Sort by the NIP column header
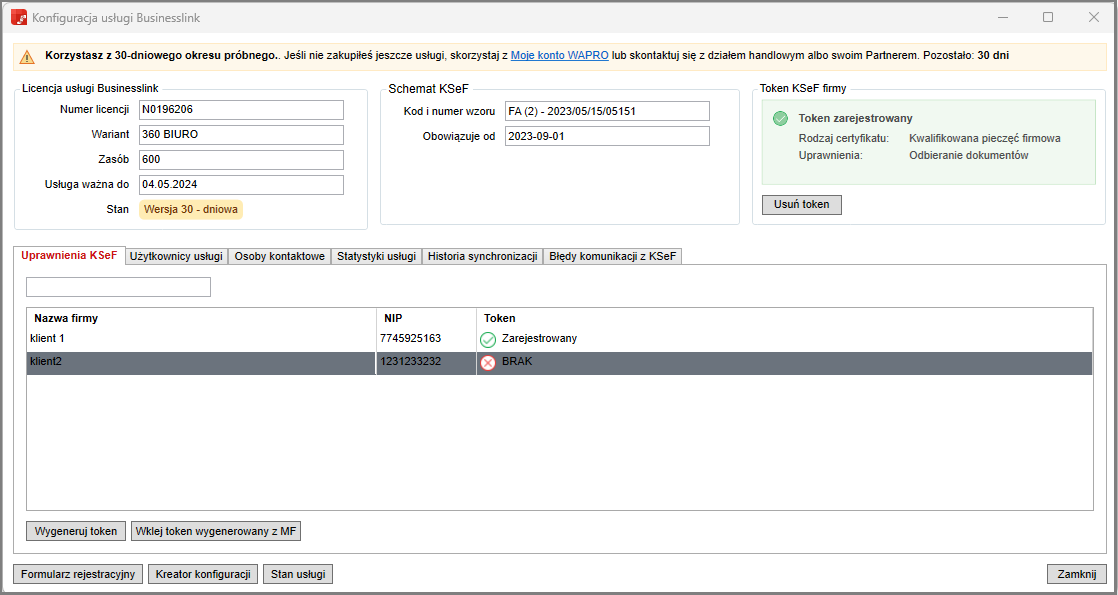 [x=426, y=318]
